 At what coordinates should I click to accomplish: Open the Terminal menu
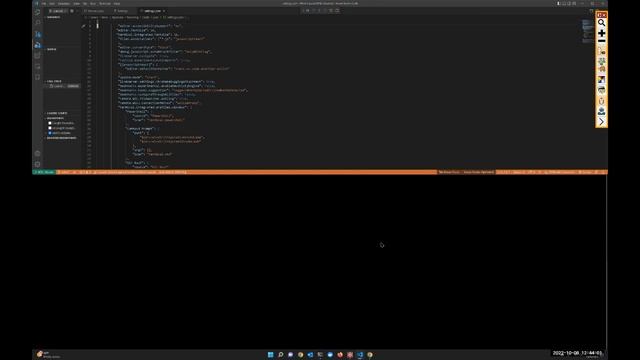pyautogui.click(x=105, y=4)
